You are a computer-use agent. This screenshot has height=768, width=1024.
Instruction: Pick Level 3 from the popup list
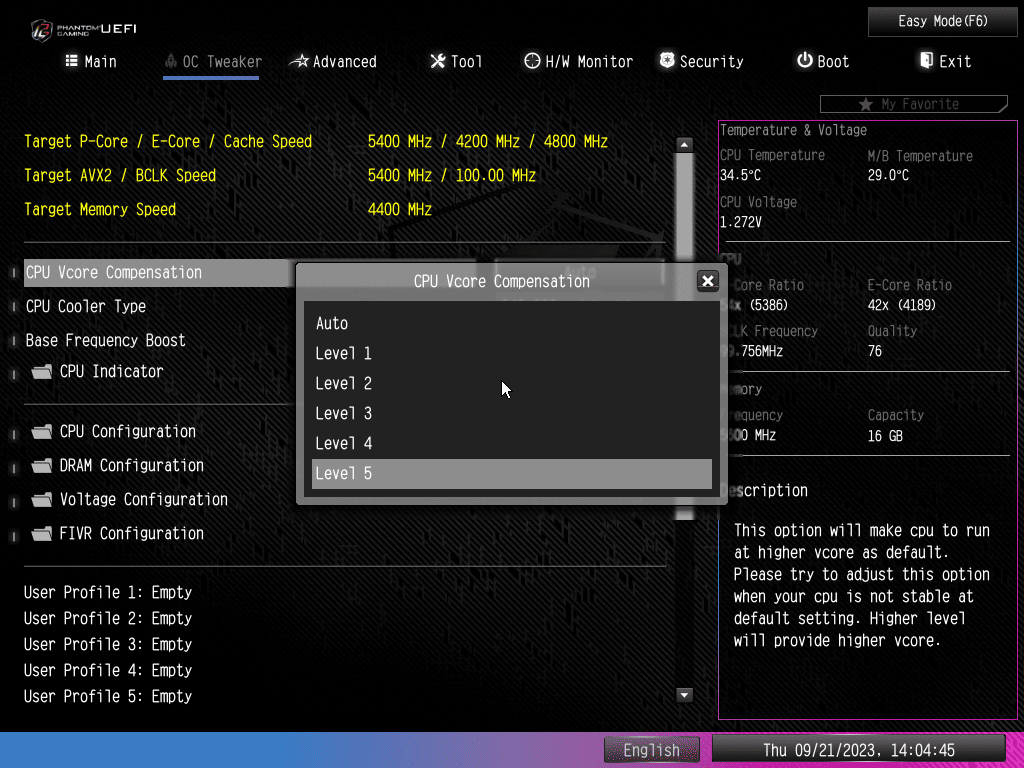click(343, 413)
